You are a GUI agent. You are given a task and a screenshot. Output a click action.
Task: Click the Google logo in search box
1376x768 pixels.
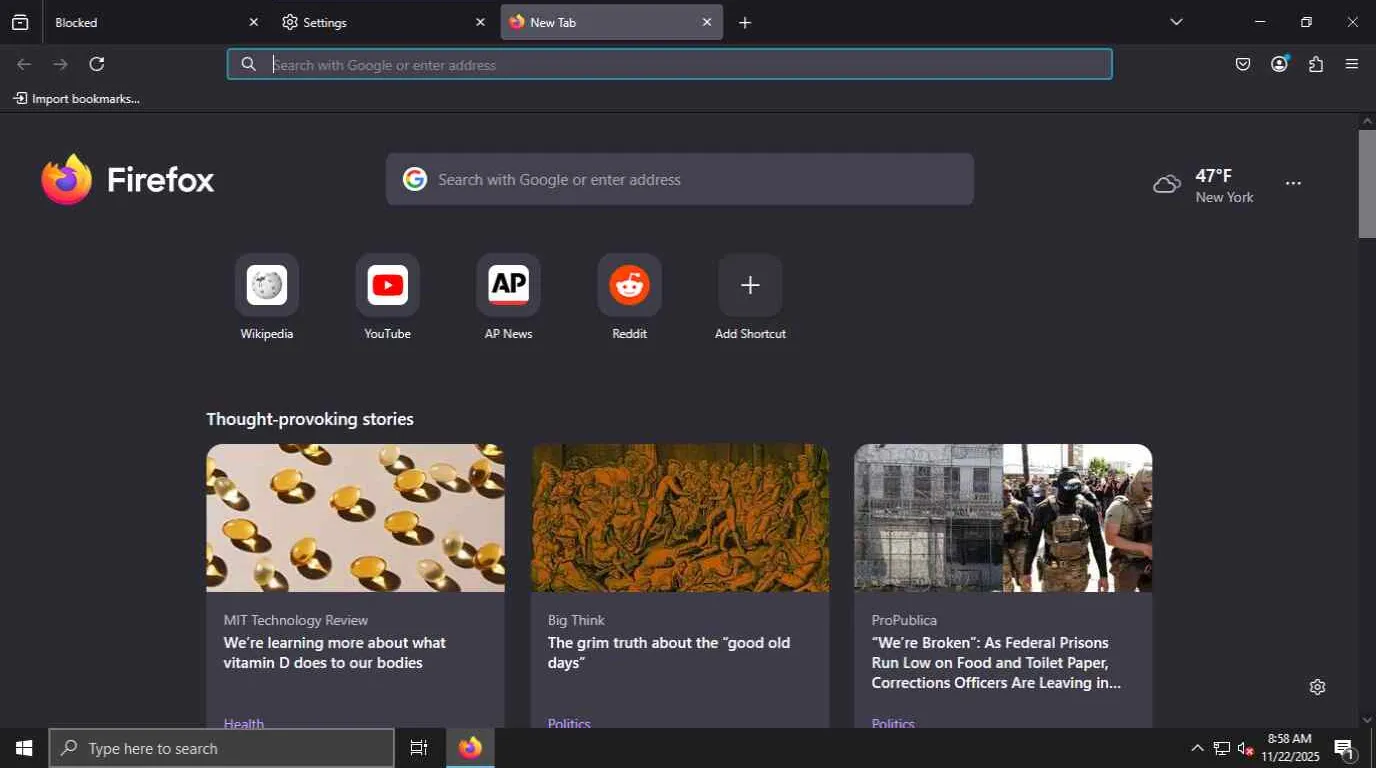(x=415, y=179)
